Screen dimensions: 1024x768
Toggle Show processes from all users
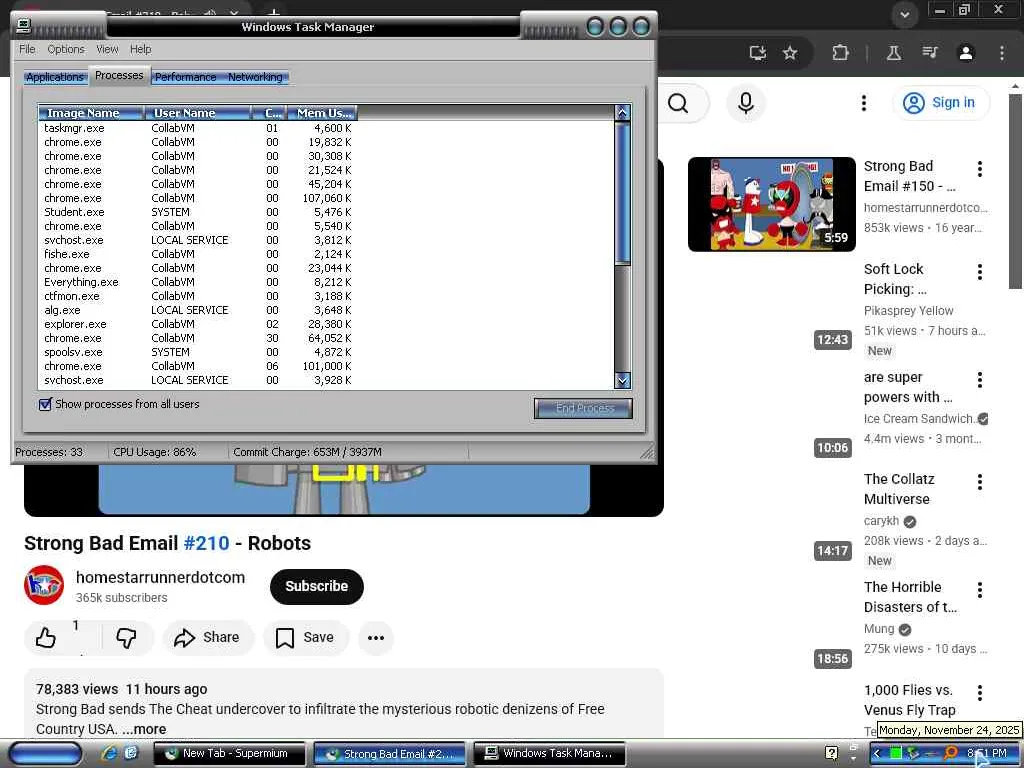point(45,404)
